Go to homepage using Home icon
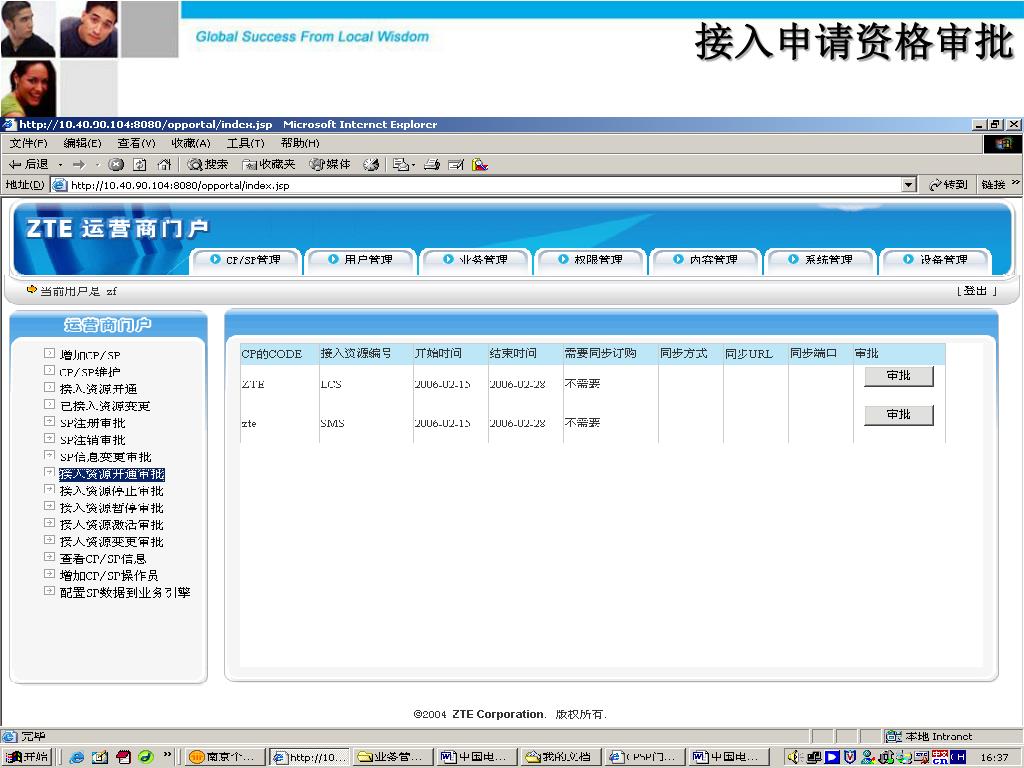1024x768 pixels. click(164, 165)
